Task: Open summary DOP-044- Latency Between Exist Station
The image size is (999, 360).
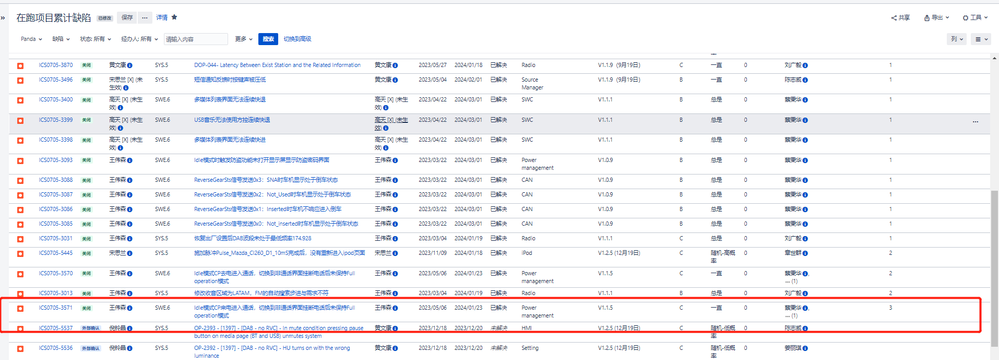Action: [x=277, y=65]
